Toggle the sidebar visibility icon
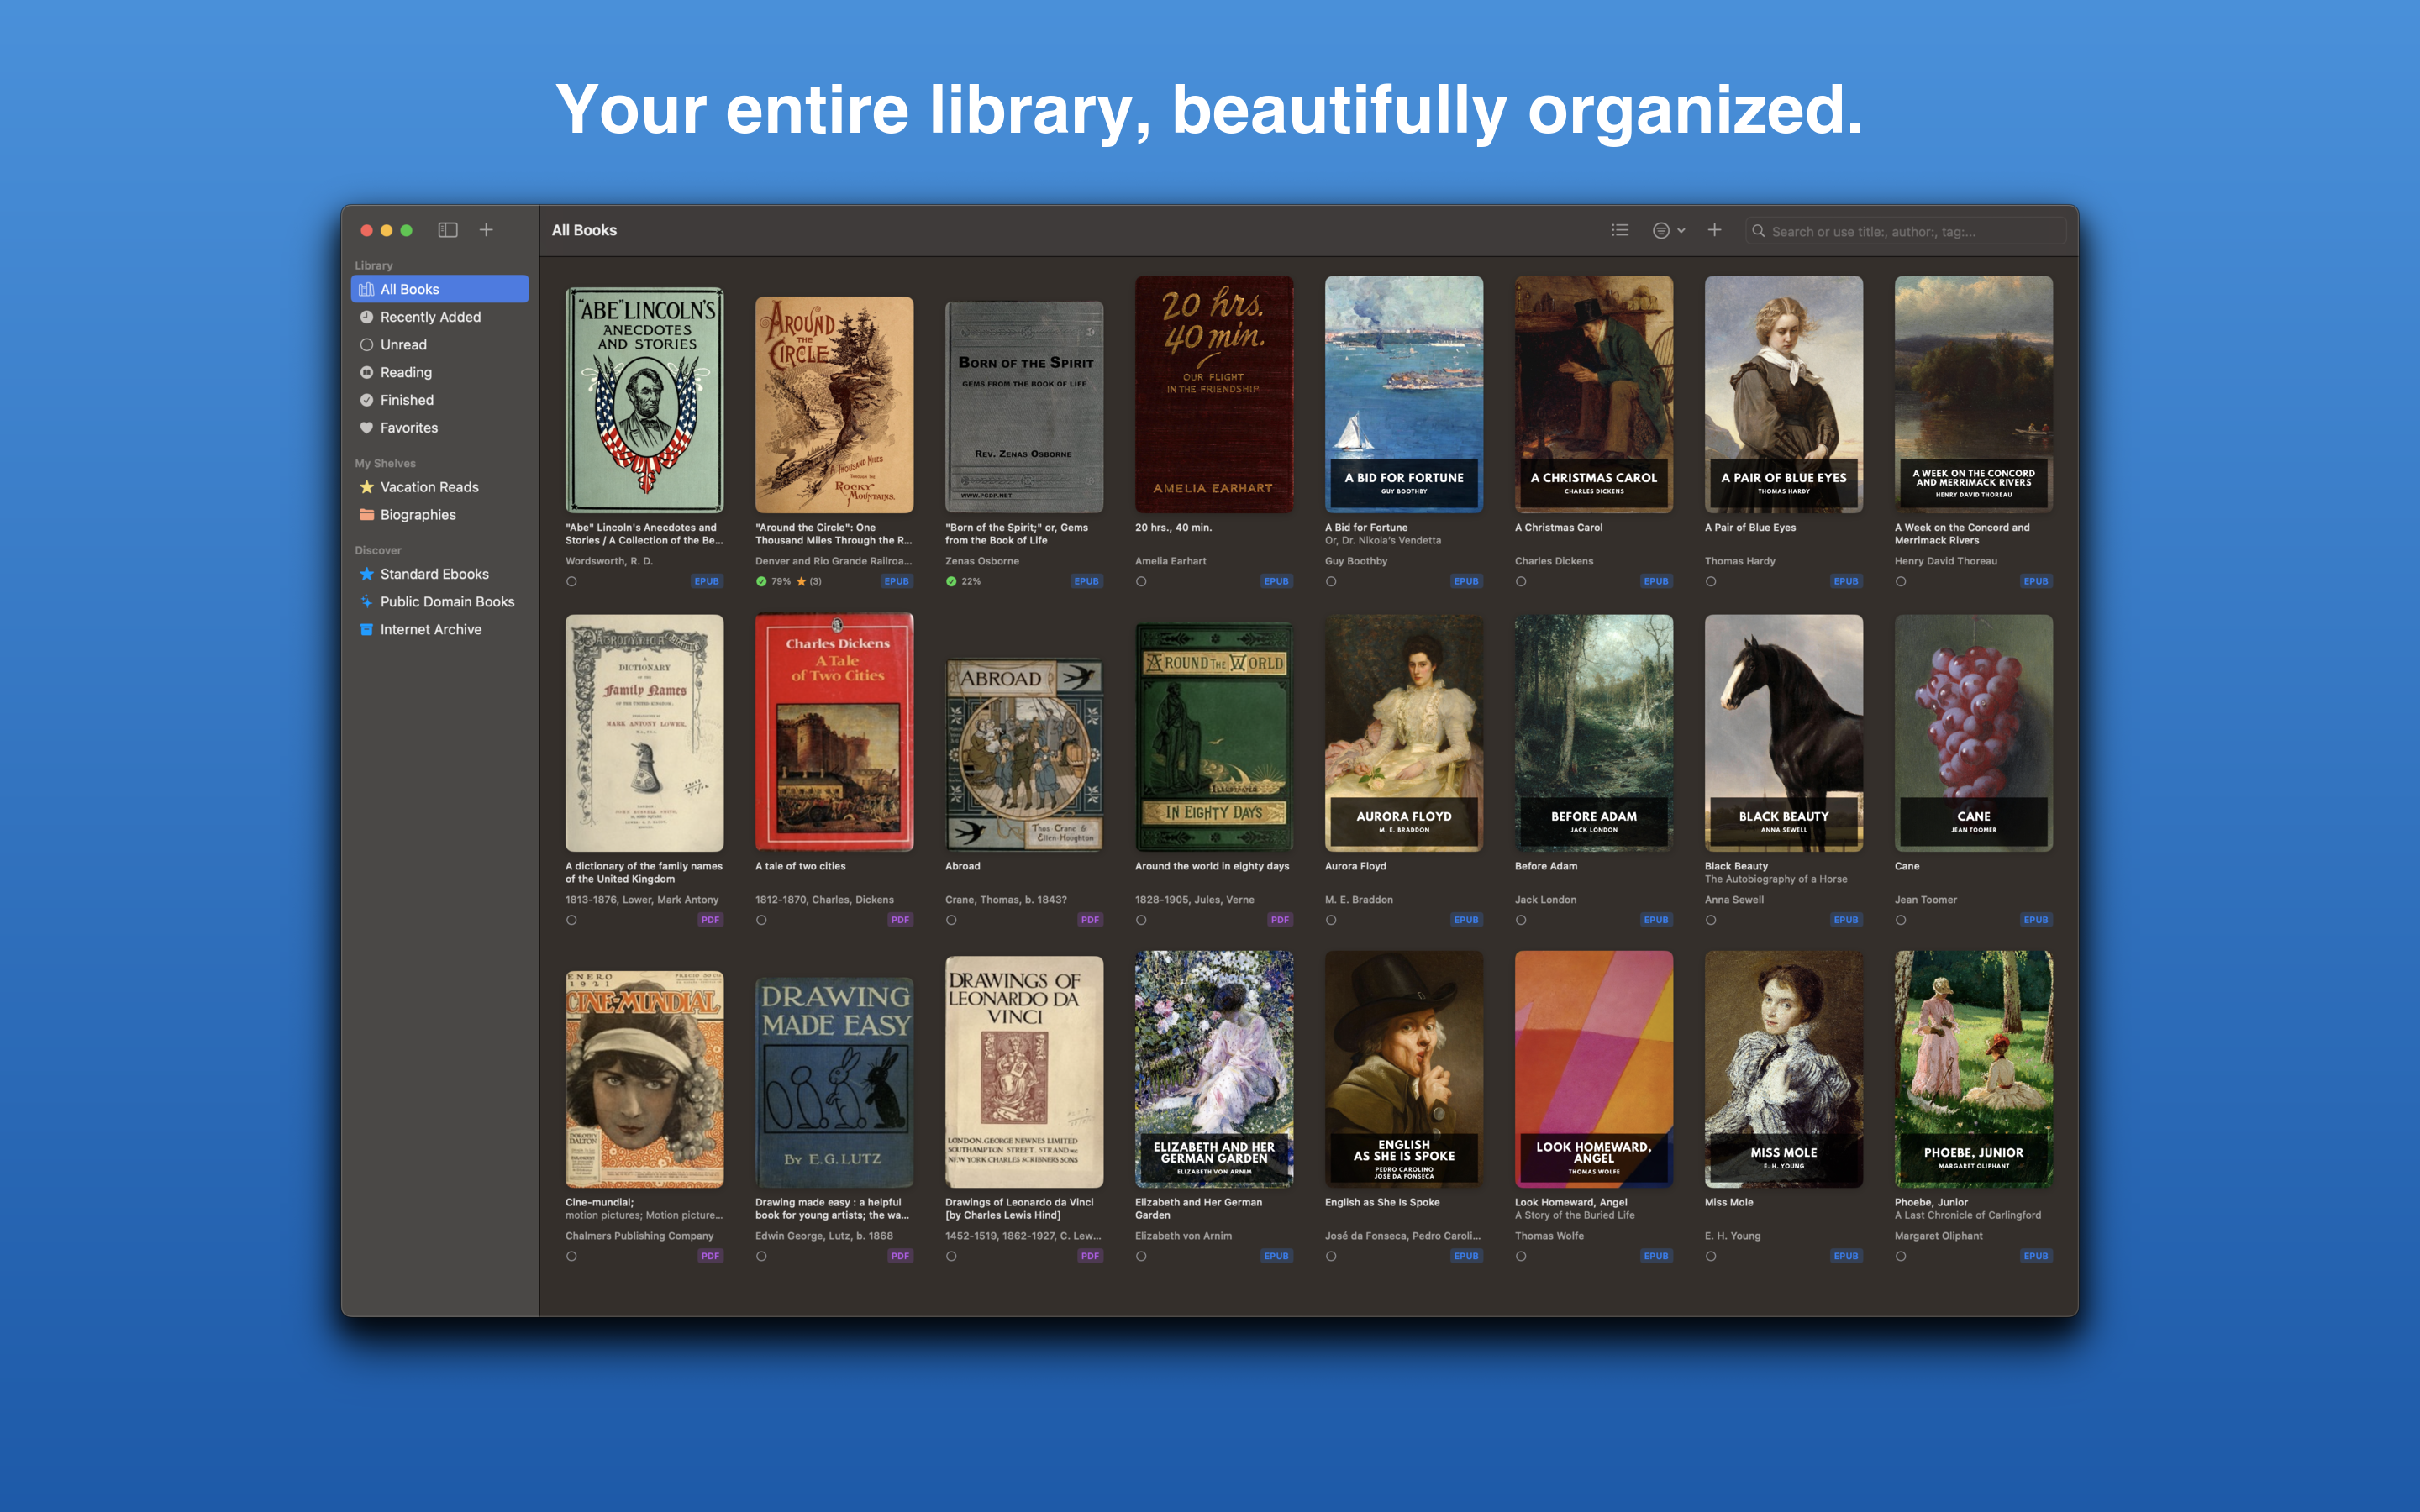 click(448, 229)
